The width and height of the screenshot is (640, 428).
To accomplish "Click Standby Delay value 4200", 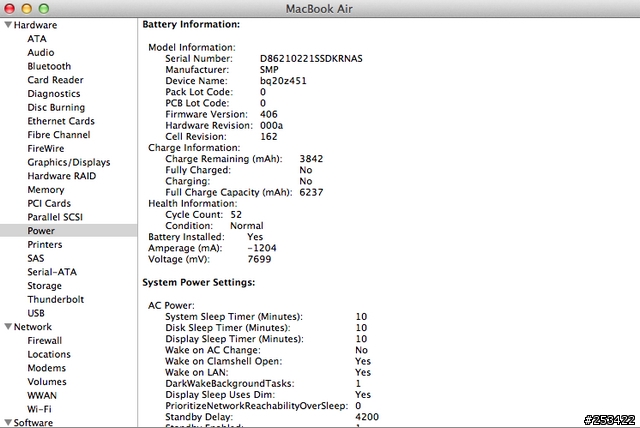I will pos(367,417).
